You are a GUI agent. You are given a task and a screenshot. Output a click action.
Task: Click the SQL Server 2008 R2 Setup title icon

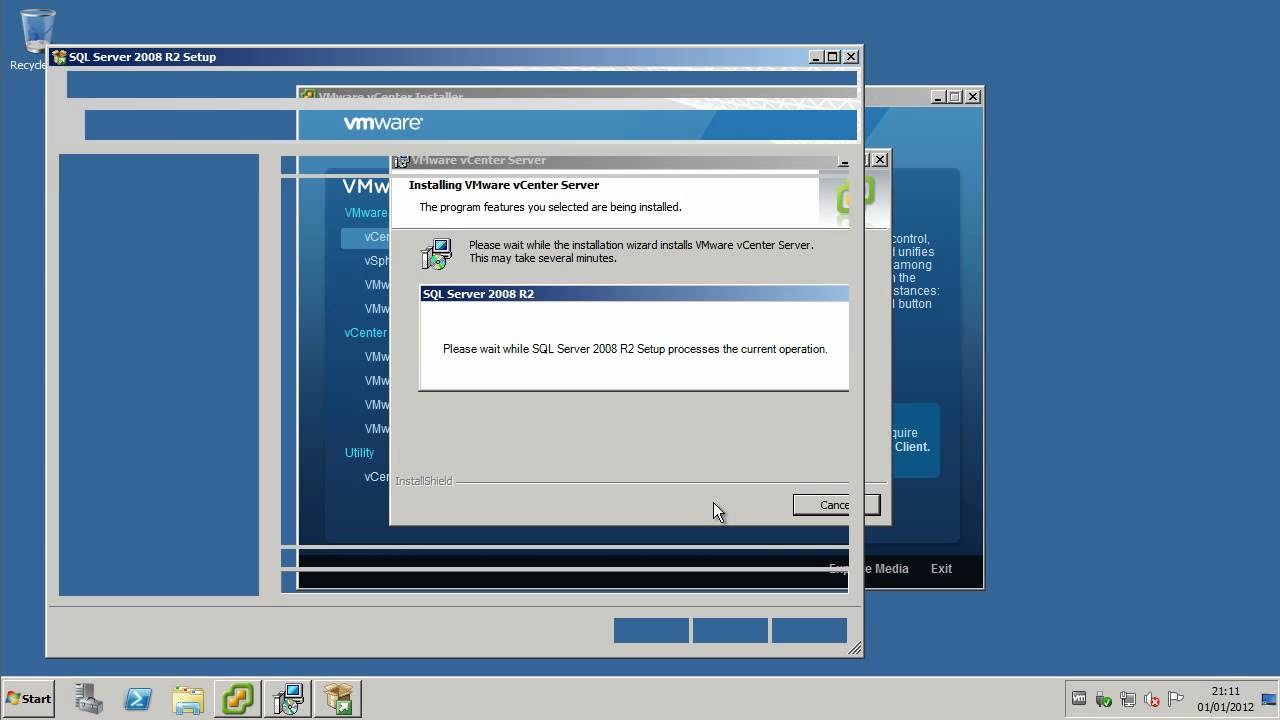(x=59, y=57)
